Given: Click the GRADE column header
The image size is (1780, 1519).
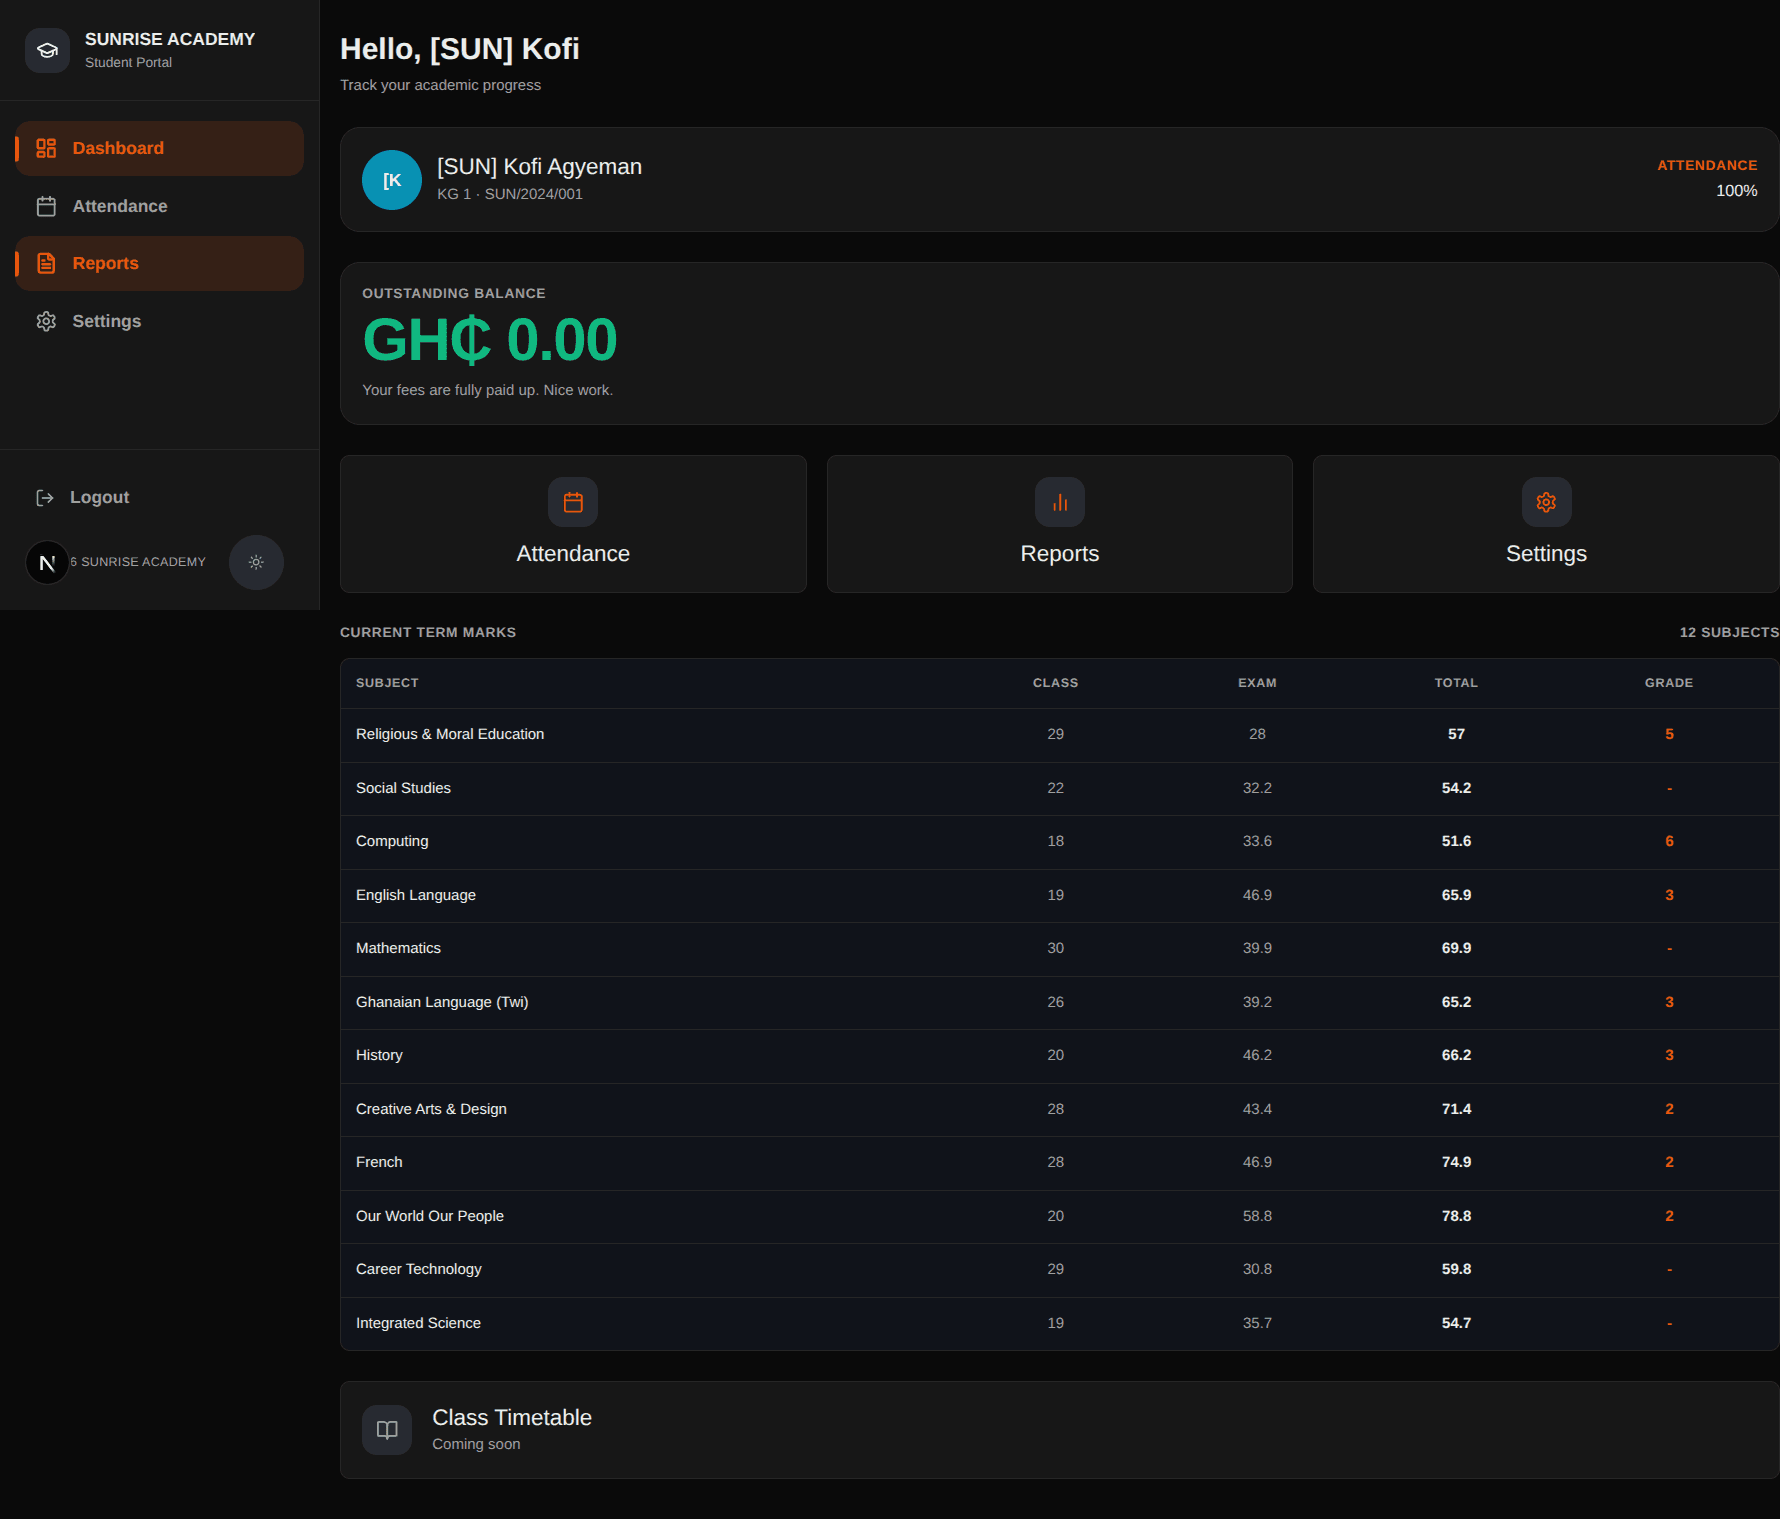Looking at the screenshot, I should (1669, 683).
